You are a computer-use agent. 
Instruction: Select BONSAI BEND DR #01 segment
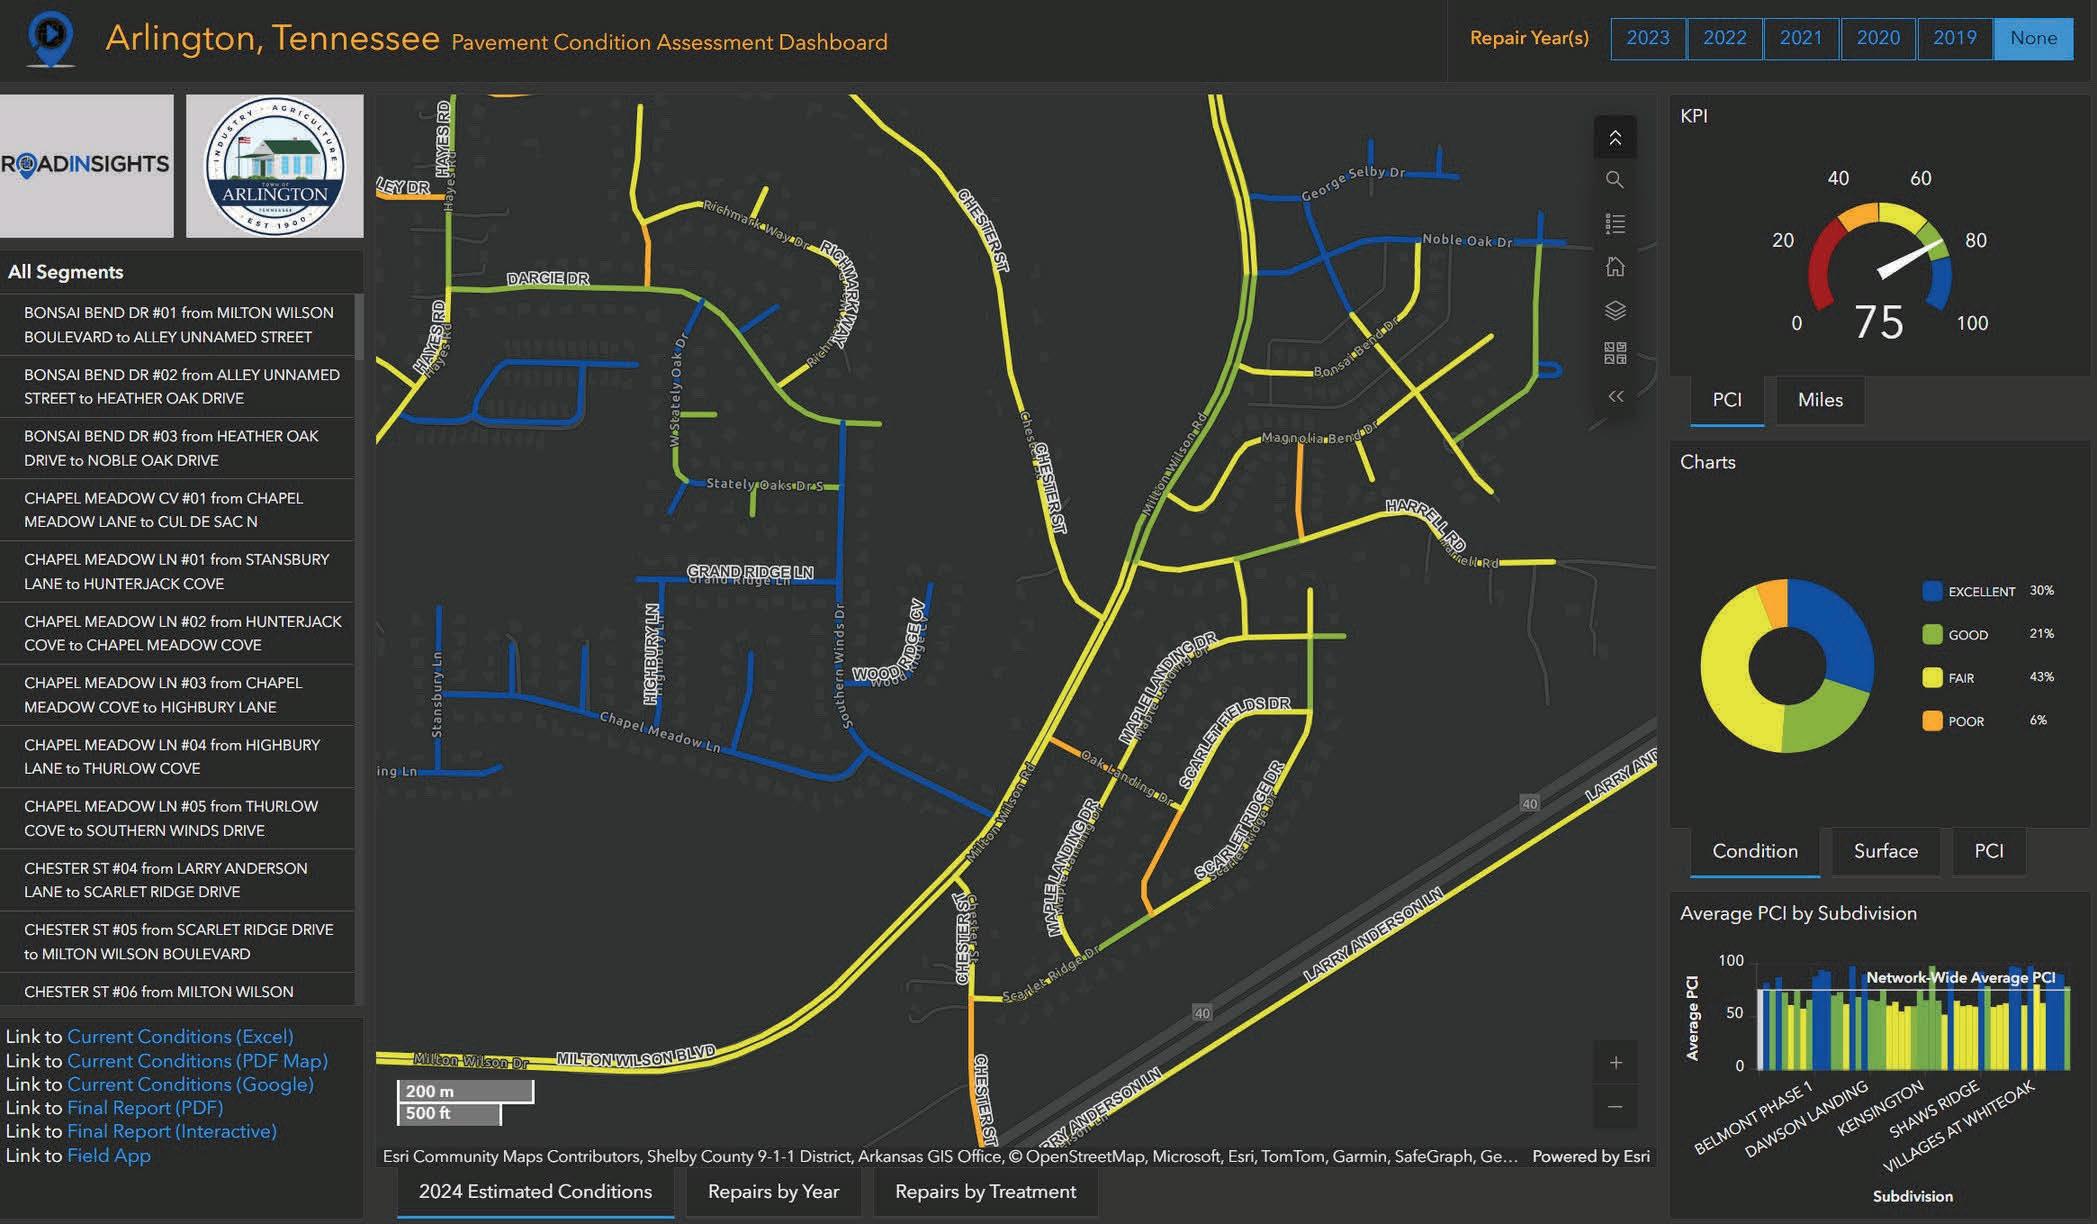(x=178, y=324)
